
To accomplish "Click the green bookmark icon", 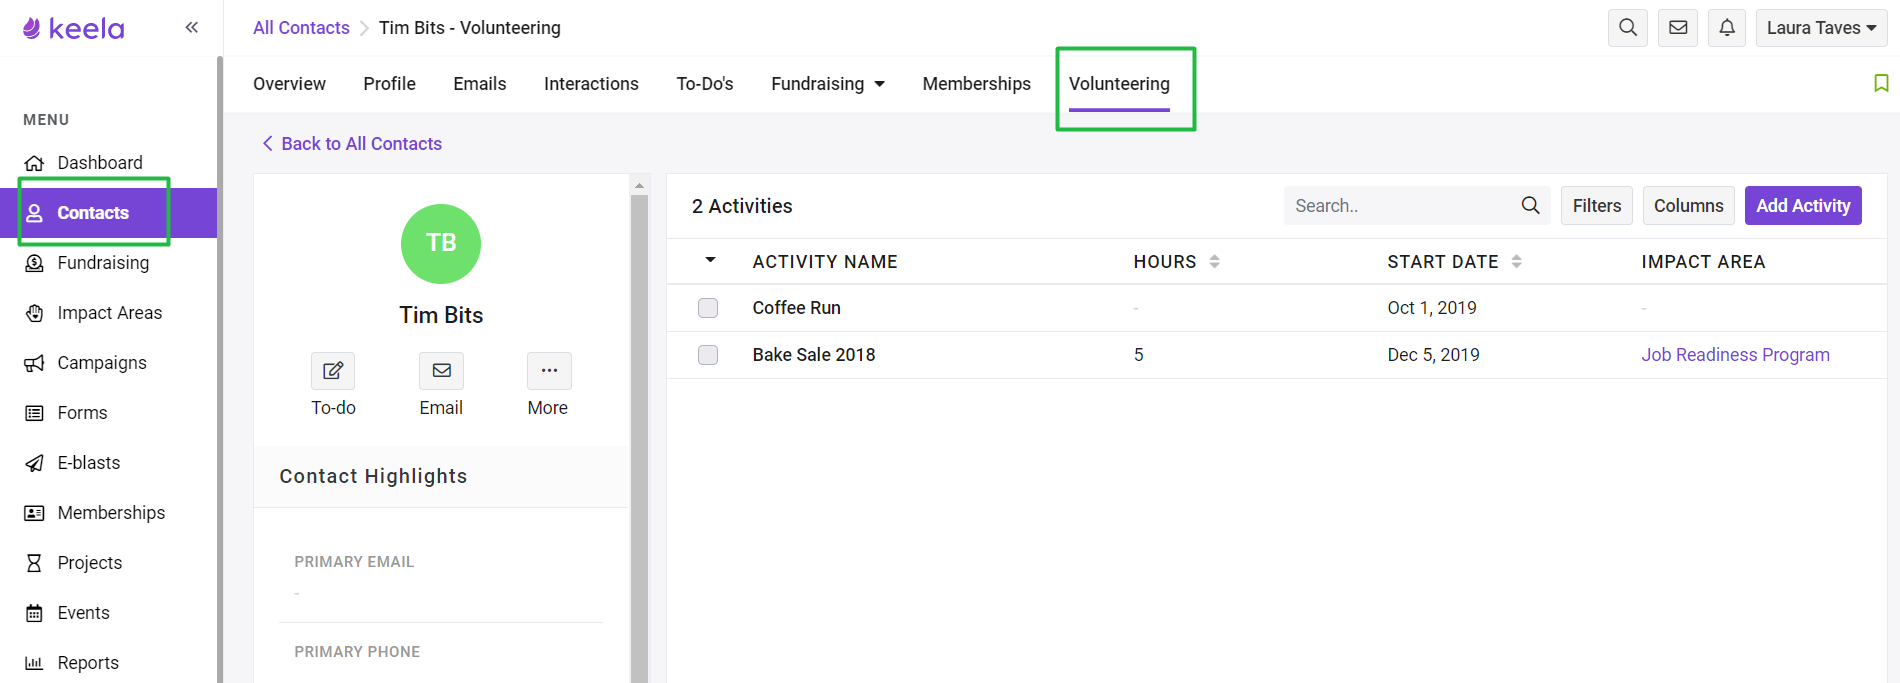I will 1881,83.
